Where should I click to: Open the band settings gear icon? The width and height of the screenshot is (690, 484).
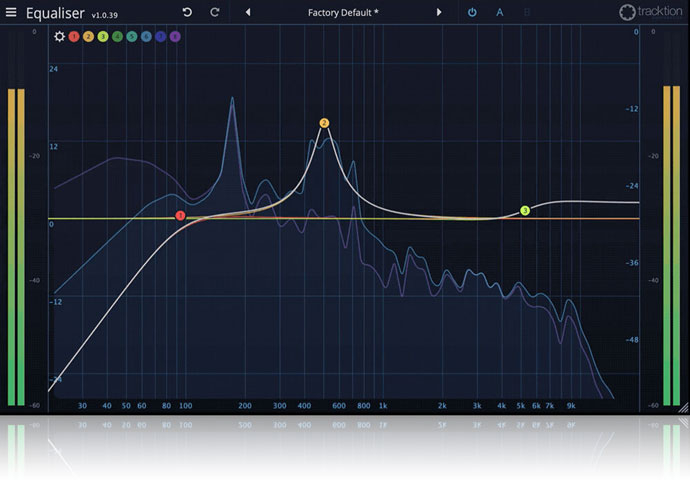(x=59, y=37)
